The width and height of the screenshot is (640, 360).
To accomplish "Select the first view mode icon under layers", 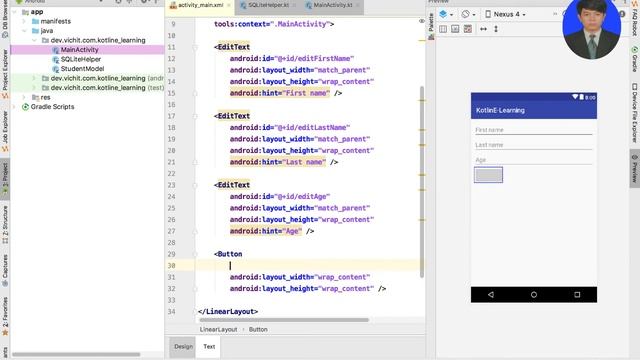I will 443,29.
